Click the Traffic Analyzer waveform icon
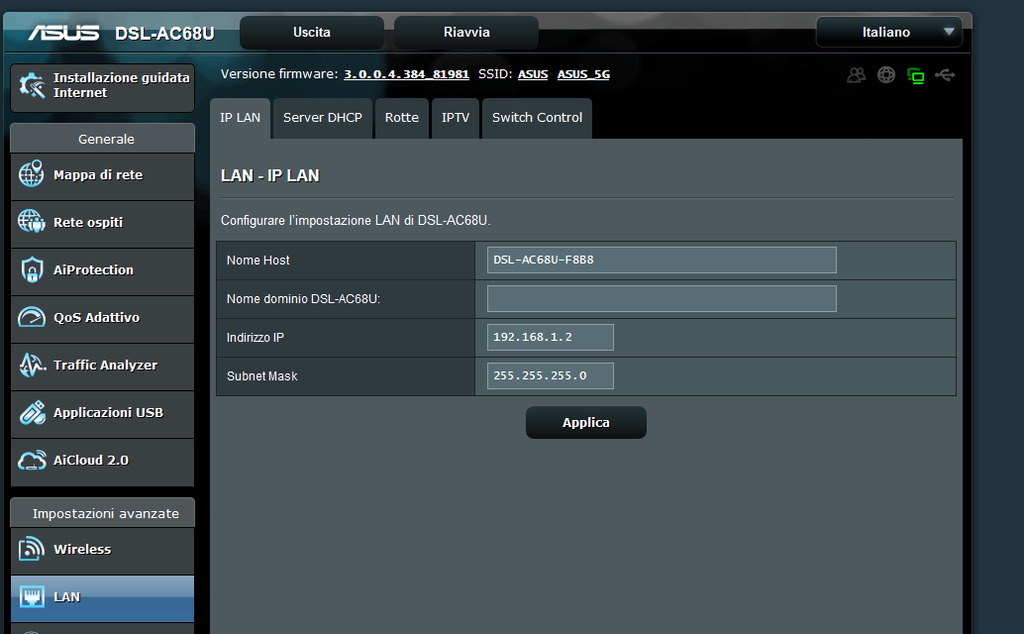The height and width of the screenshot is (634, 1024). click(32, 365)
